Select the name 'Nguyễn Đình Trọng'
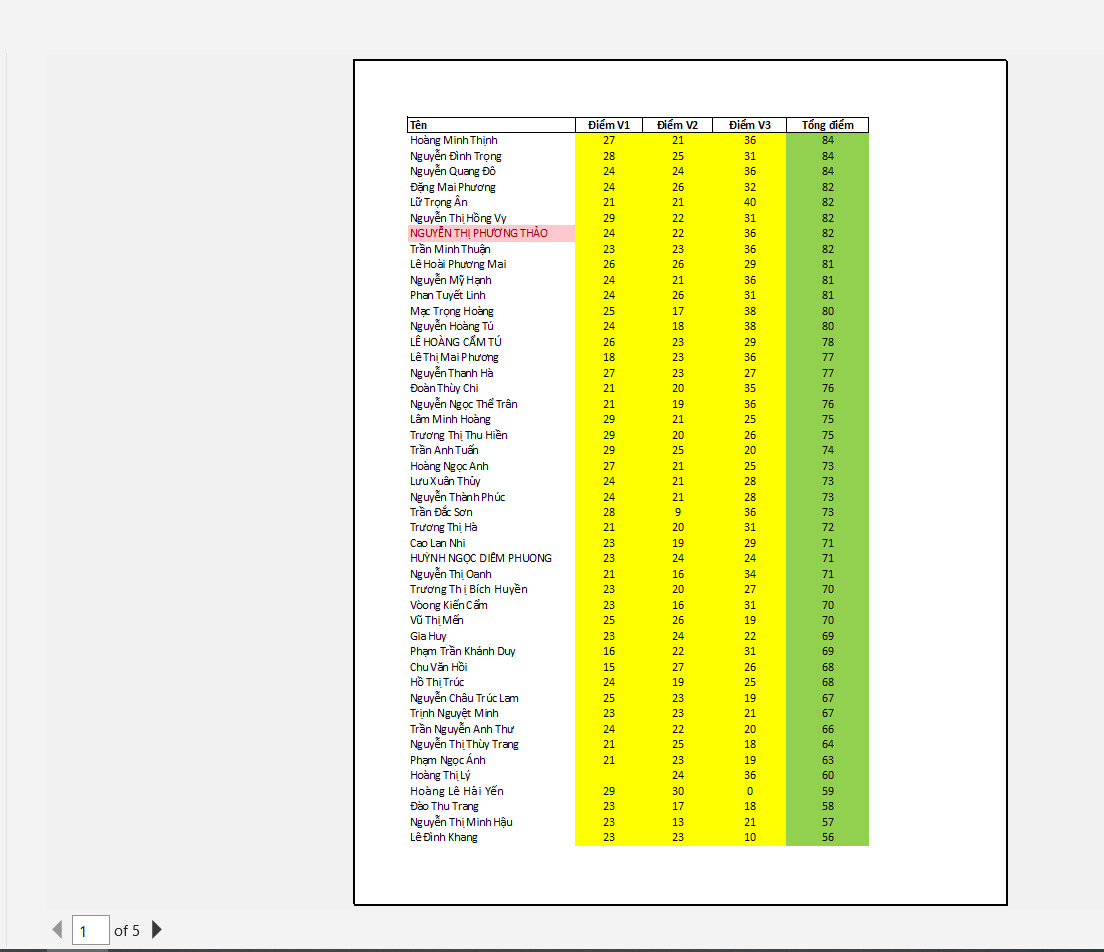Screen dimensions: 1104x952 pos(456,156)
